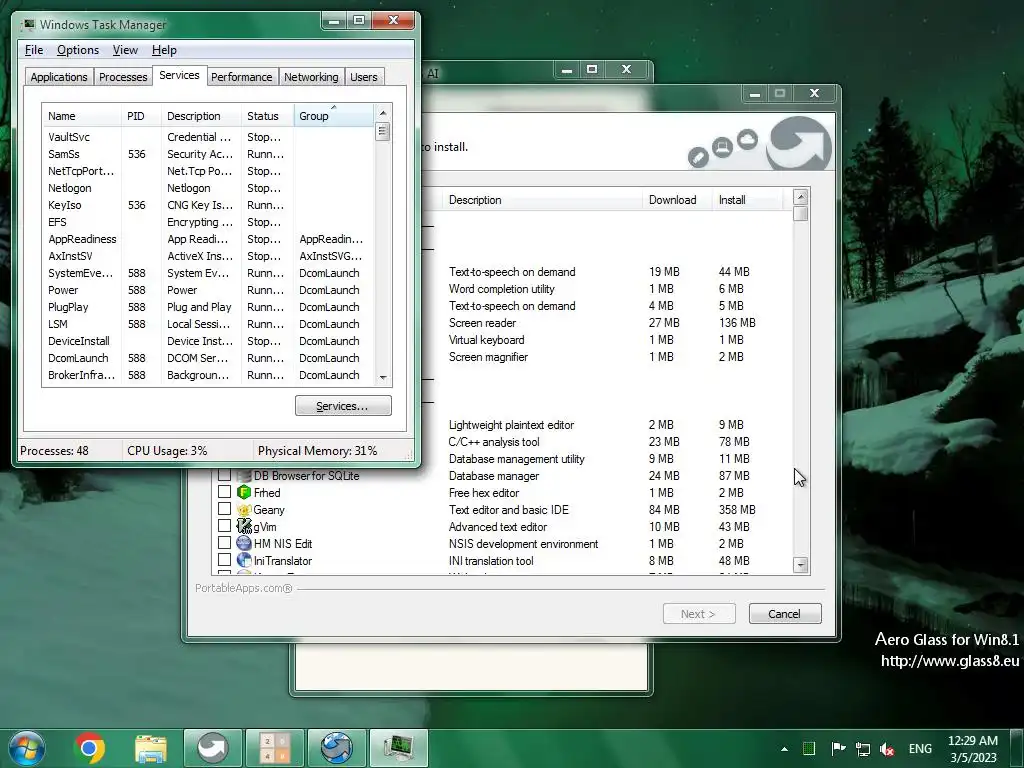
Task: Switch to Task Manager taskbar icon
Action: tap(398, 748)
